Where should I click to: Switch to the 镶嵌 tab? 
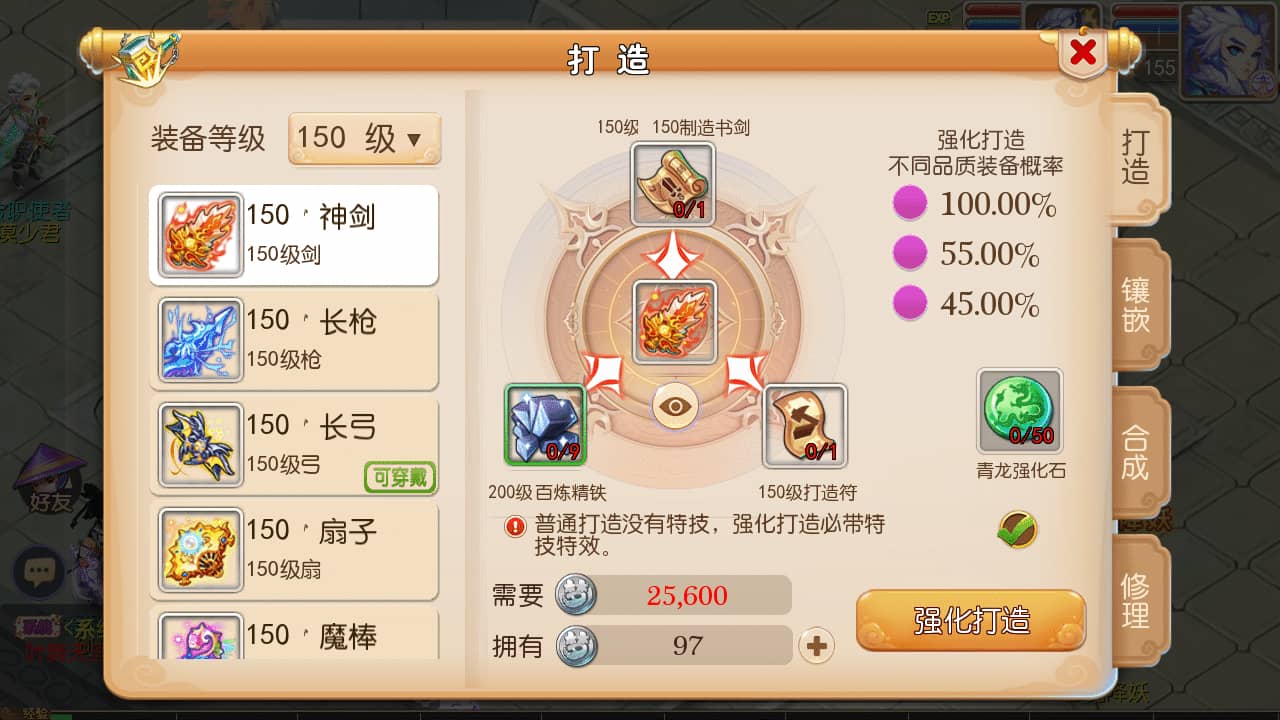[1139, 305]
